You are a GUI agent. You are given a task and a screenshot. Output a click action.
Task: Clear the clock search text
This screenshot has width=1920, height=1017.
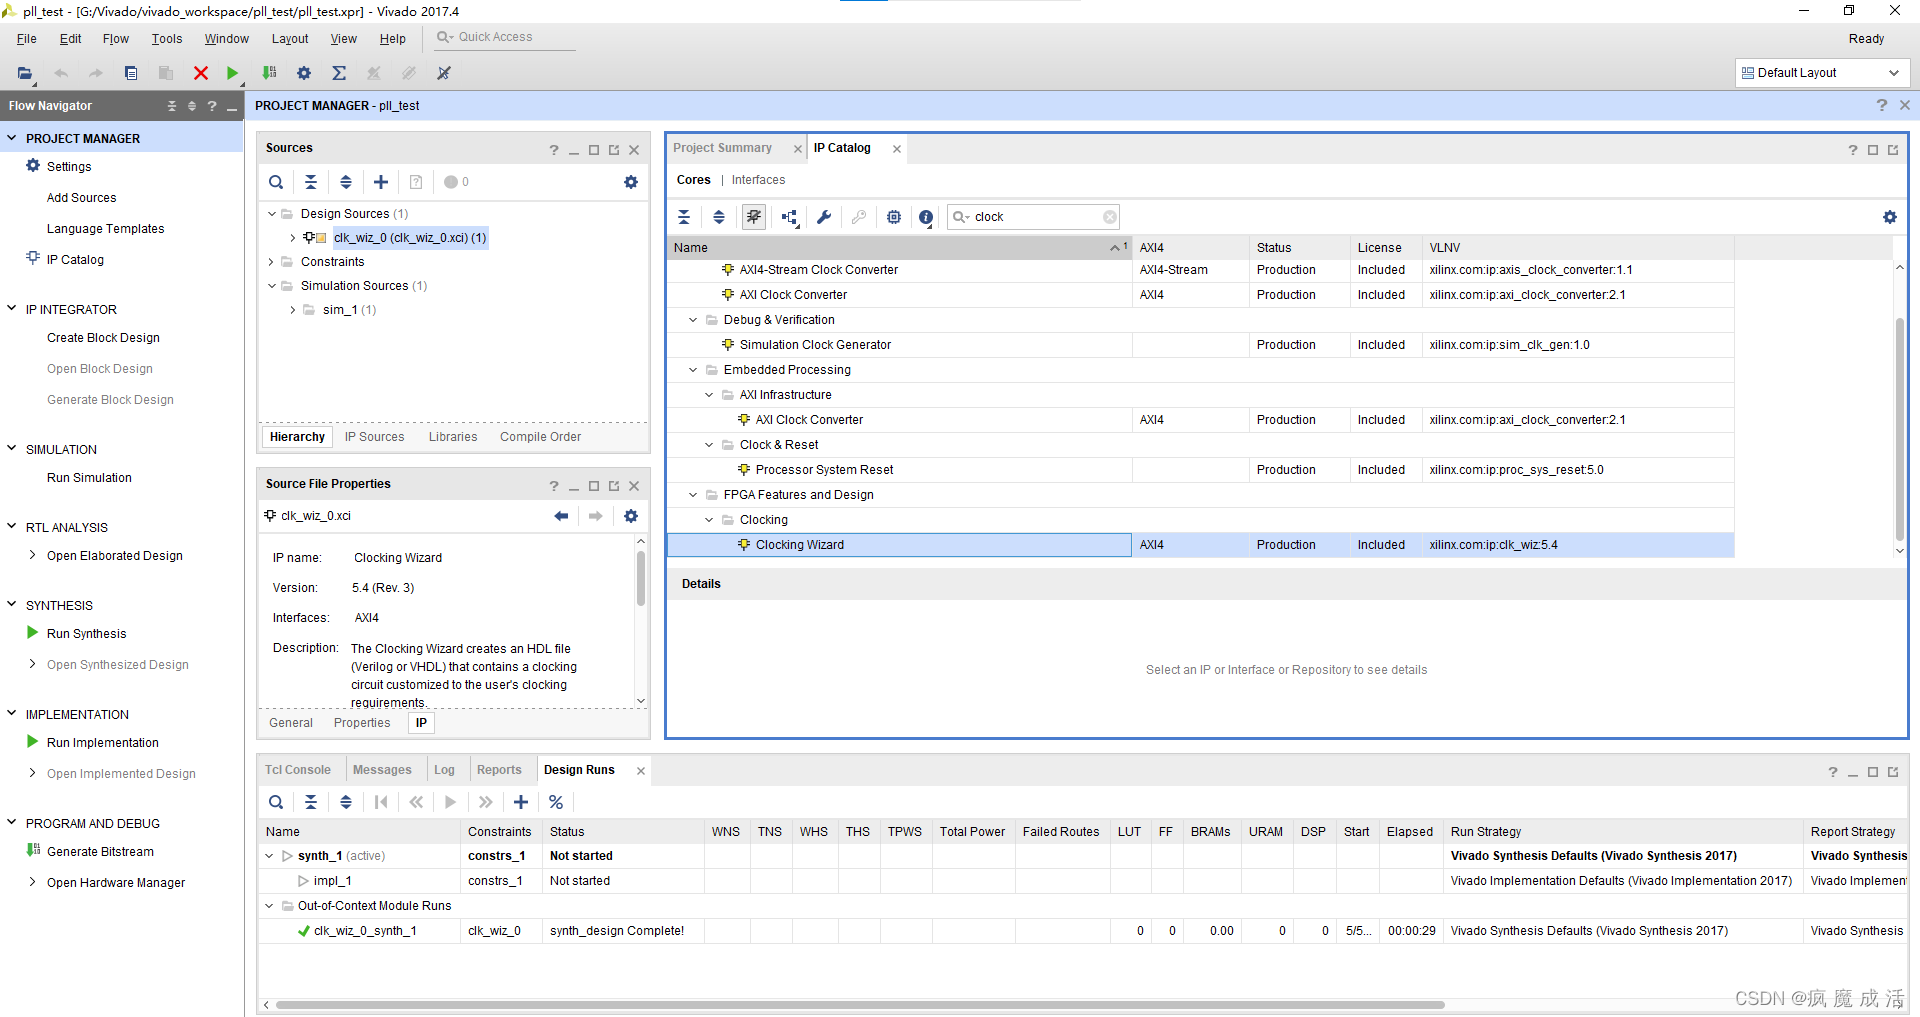[x=1110, y=217]
